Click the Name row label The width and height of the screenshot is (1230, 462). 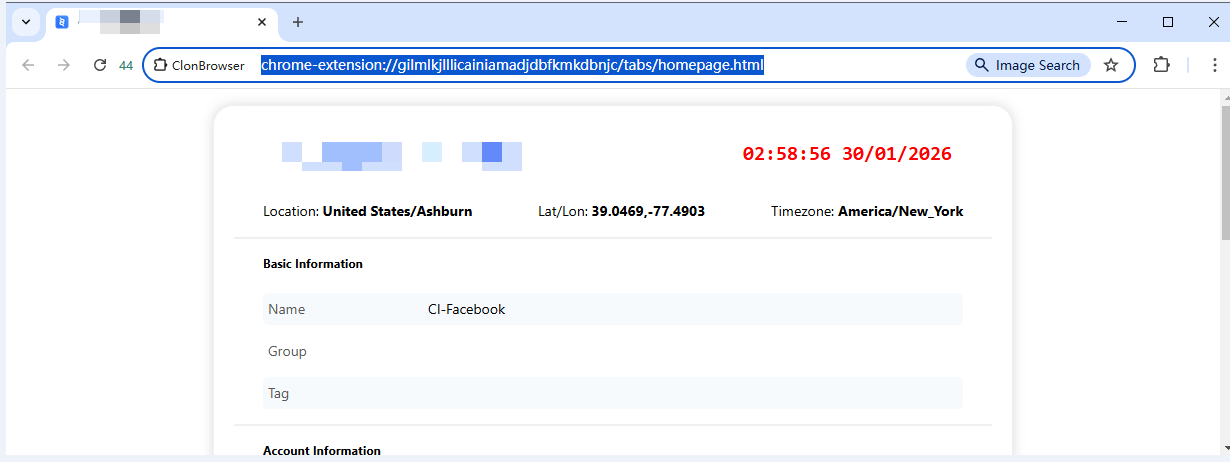coord(286,310)
